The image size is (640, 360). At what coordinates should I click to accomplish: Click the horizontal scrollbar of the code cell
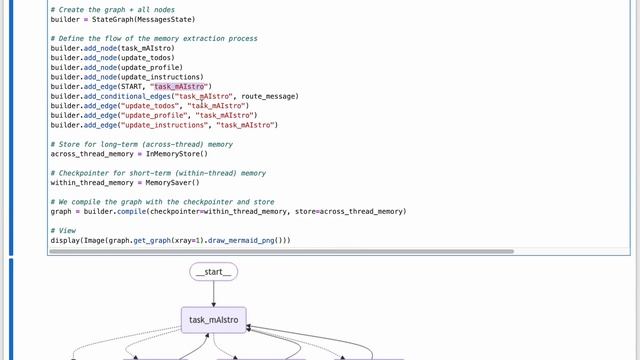click(x=281, y=251)
